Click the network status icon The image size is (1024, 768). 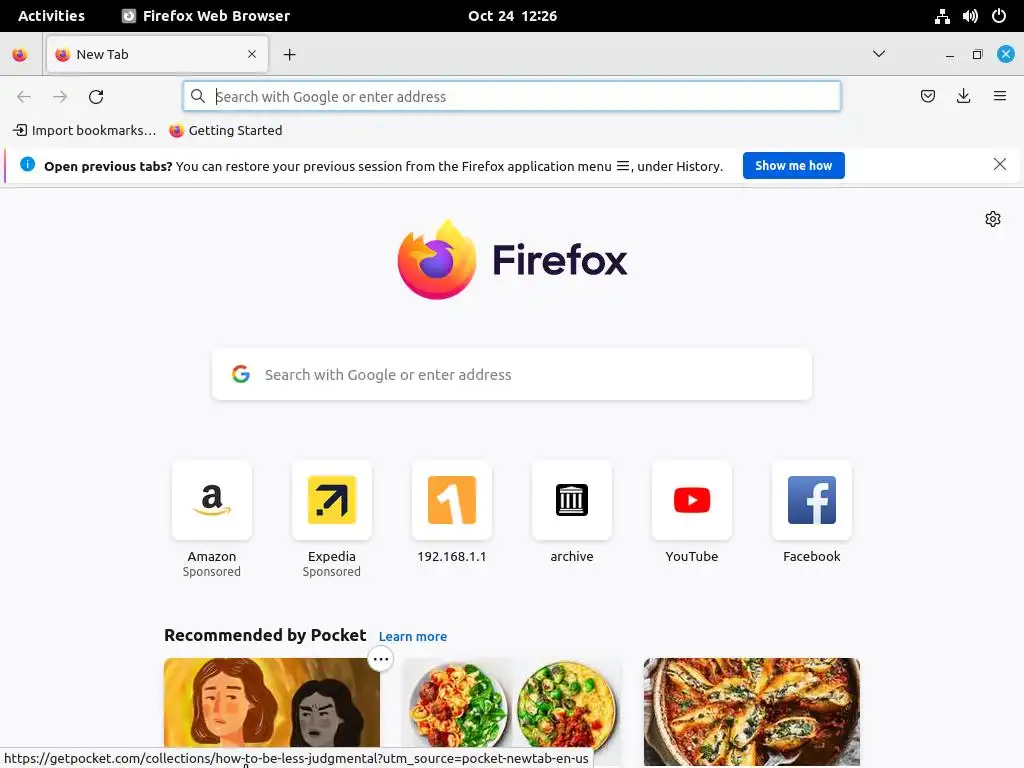click(x=942, y=16)
